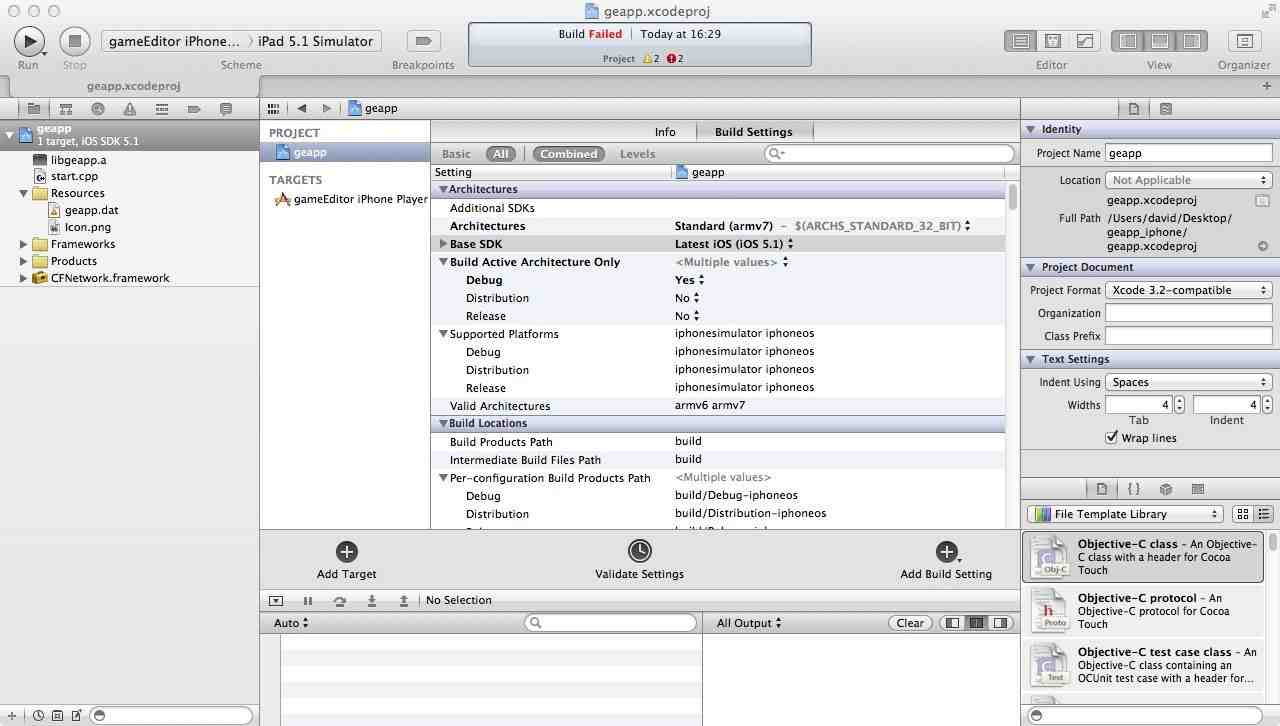
Task: Toggle the Debug area view button
Action: (x=1160, y=41)
